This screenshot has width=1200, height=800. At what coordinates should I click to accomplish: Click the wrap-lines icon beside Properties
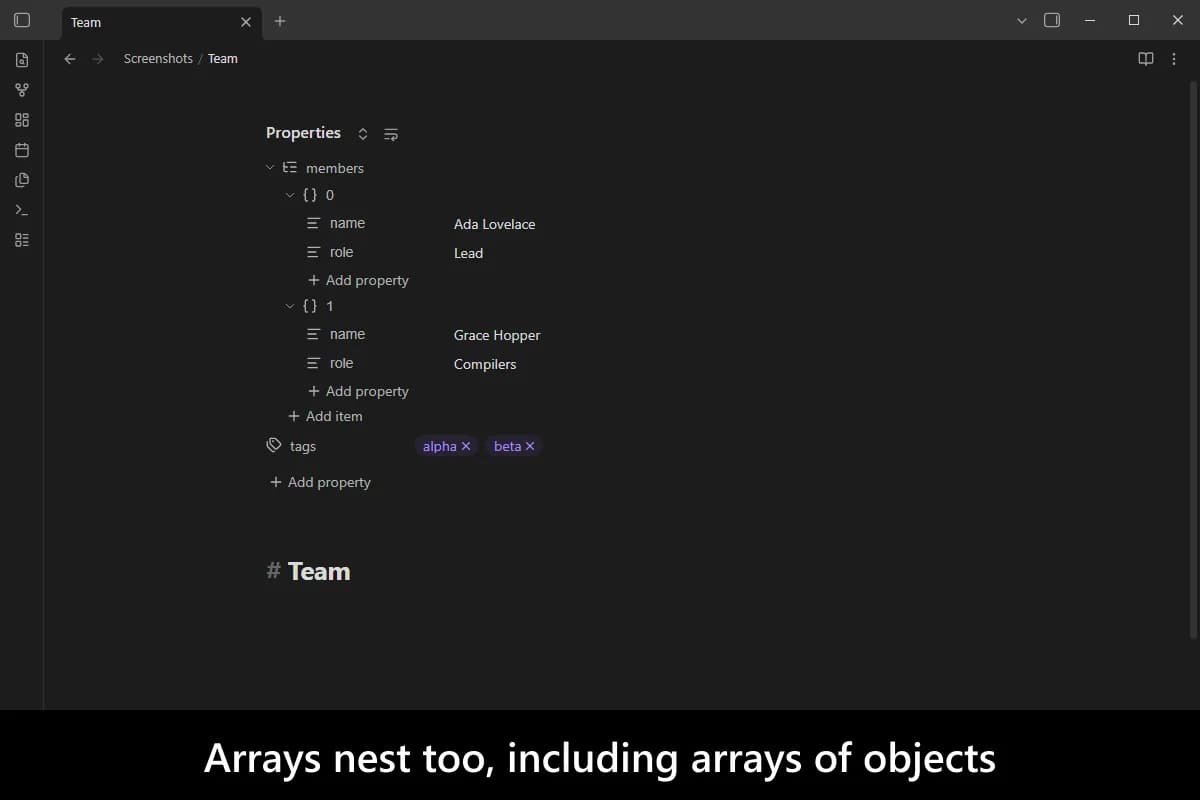point(391,134)
